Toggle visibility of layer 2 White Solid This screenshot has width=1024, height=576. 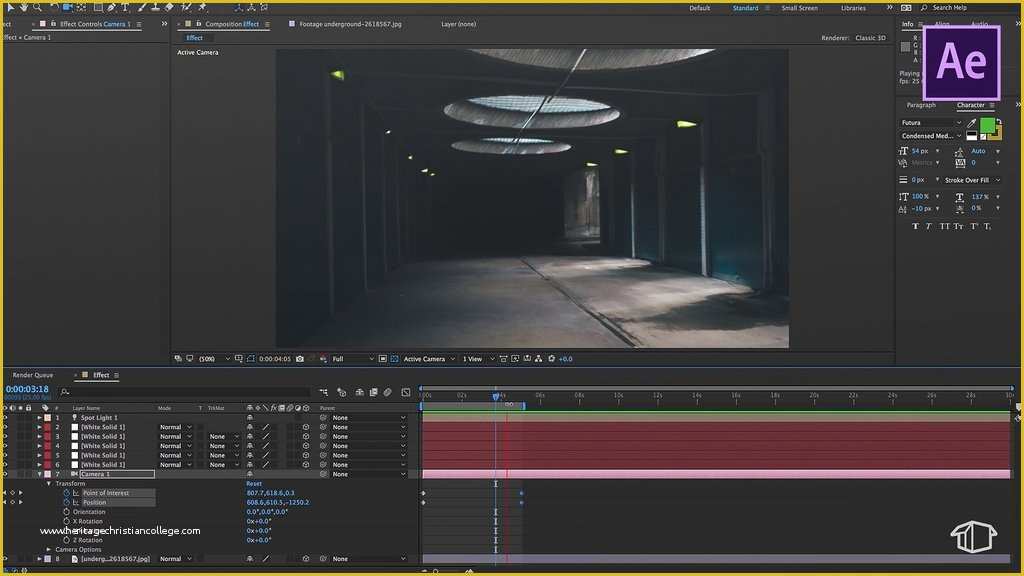tap(5, 427)
